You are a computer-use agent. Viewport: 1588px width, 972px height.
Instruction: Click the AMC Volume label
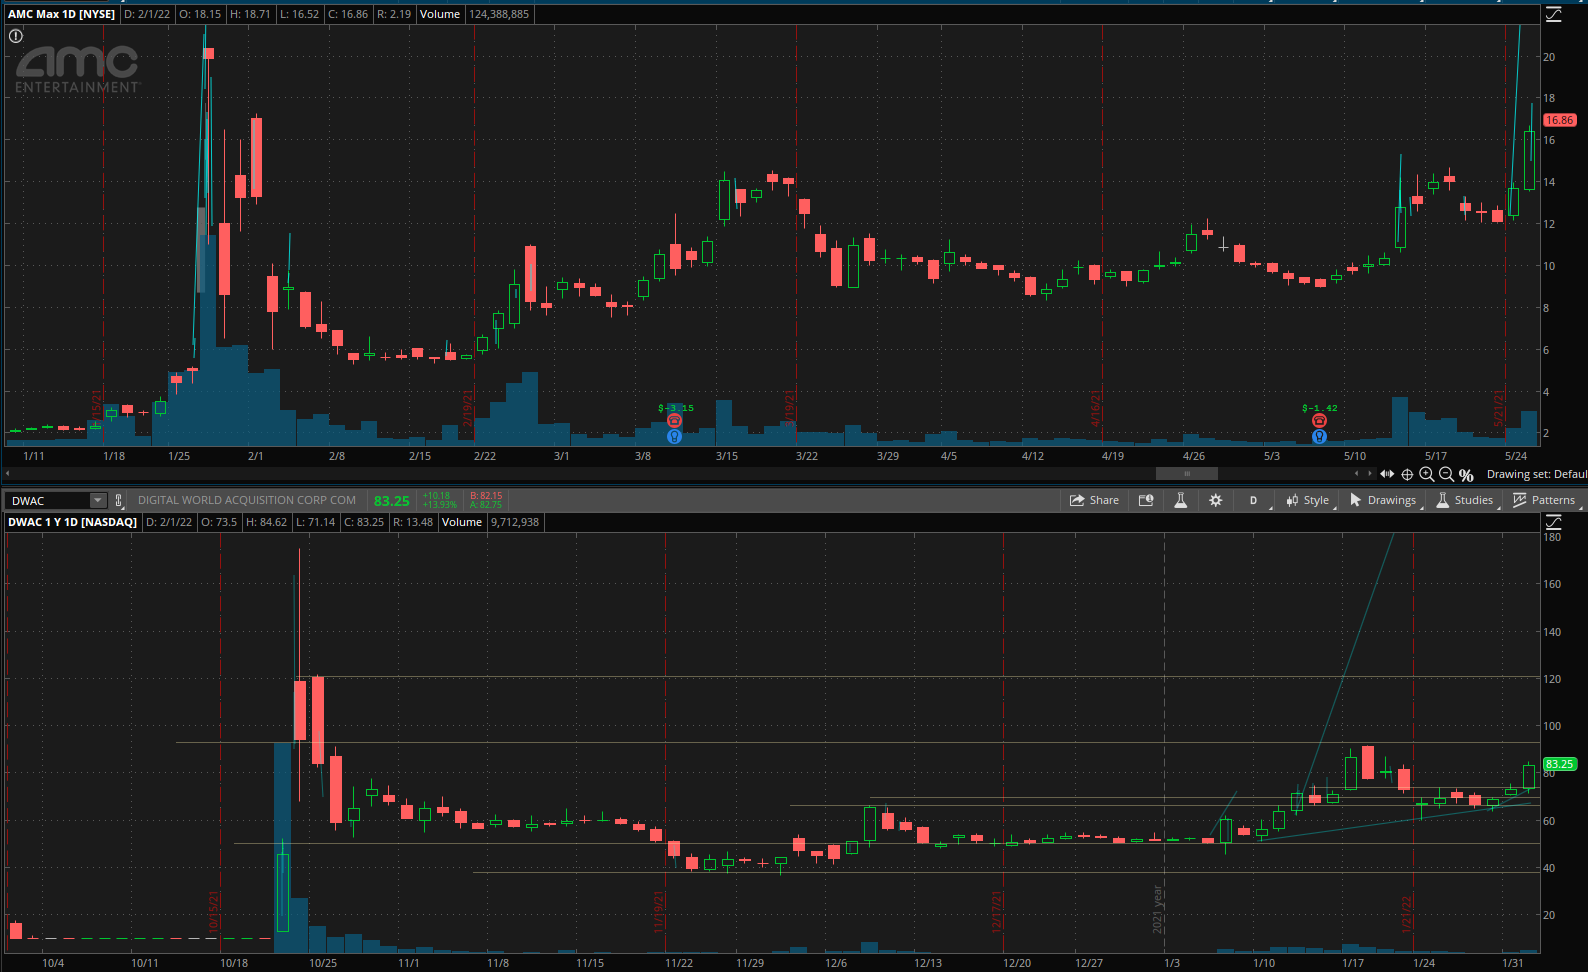point(440,14)
